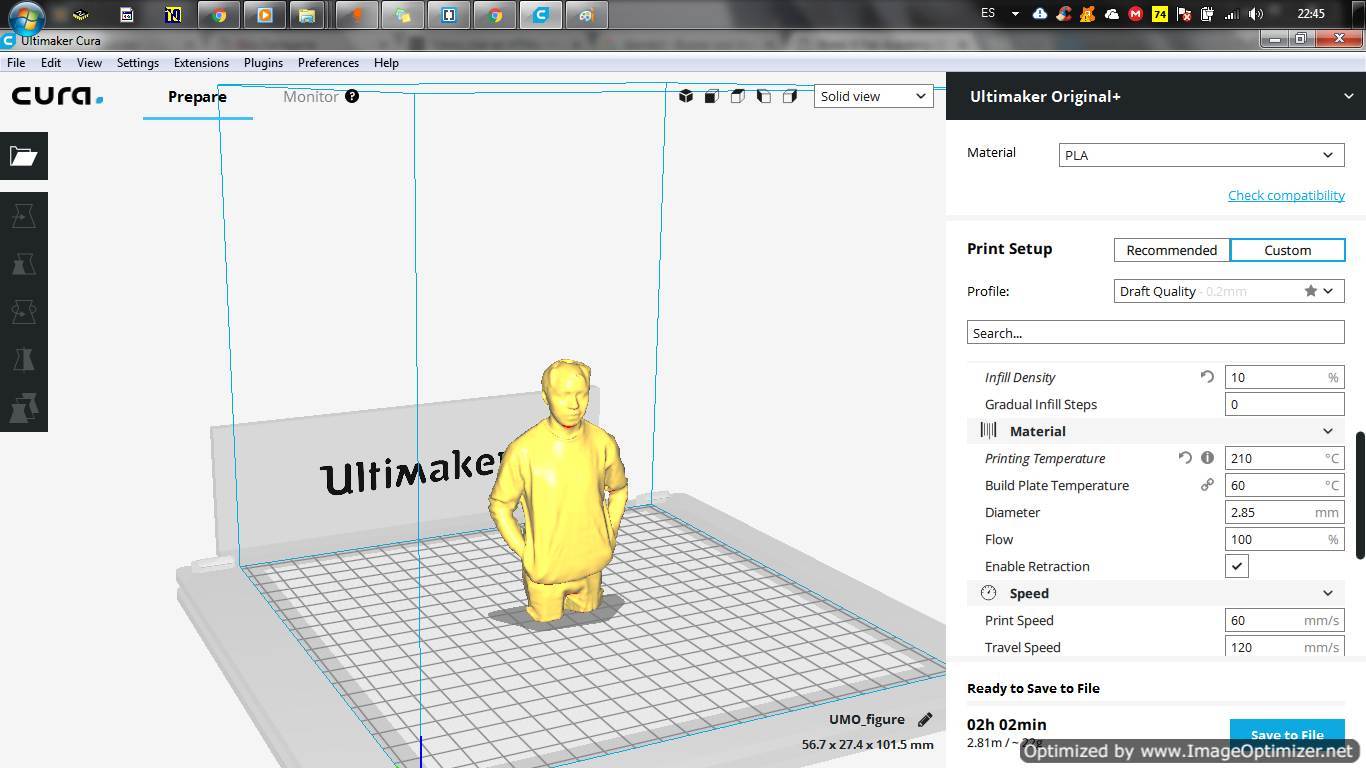Viewport: 1366px width, 768px height.
Task: Open the Material PLA dropdown
Action: 1201,155
